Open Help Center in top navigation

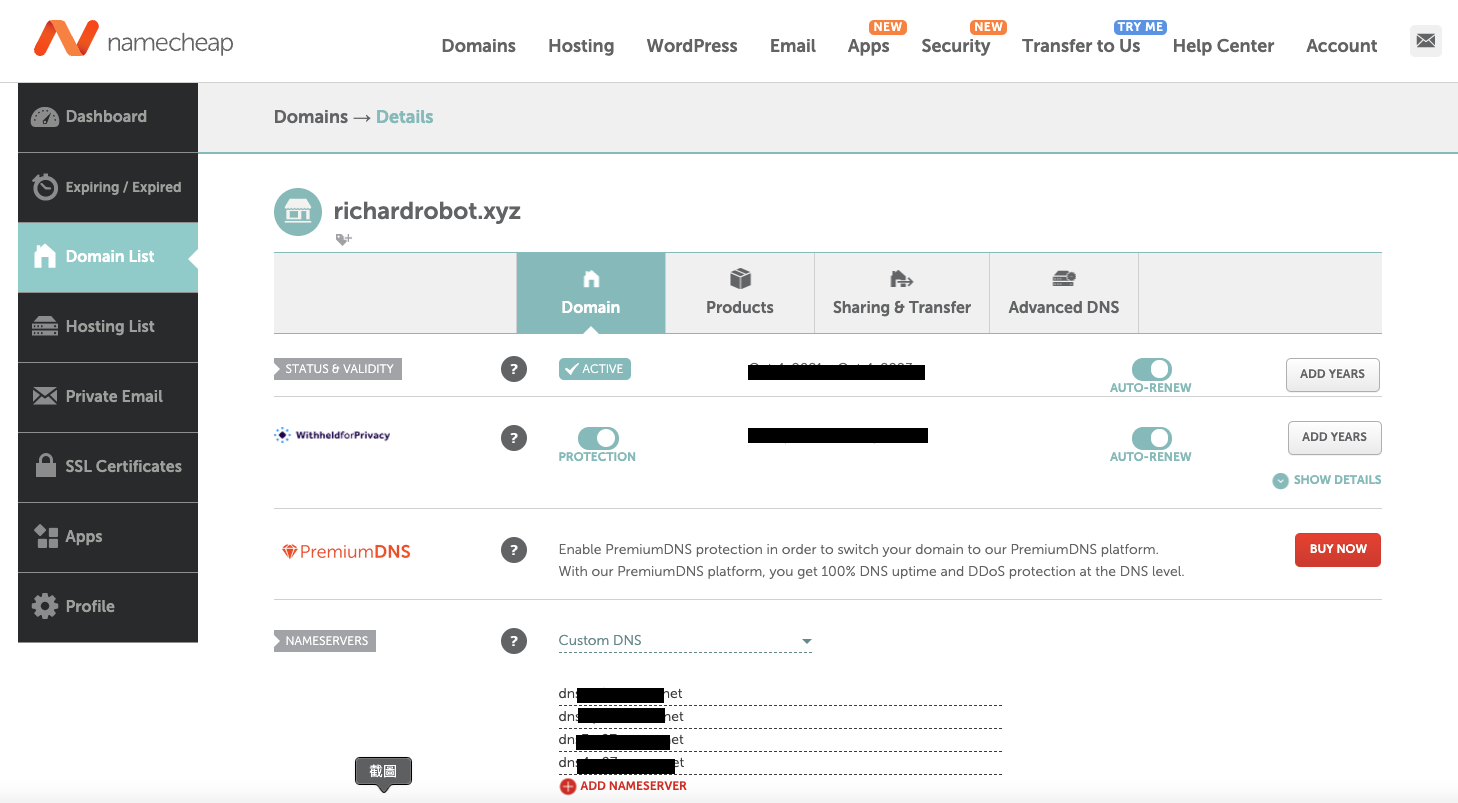click(x=1223, y=46)
